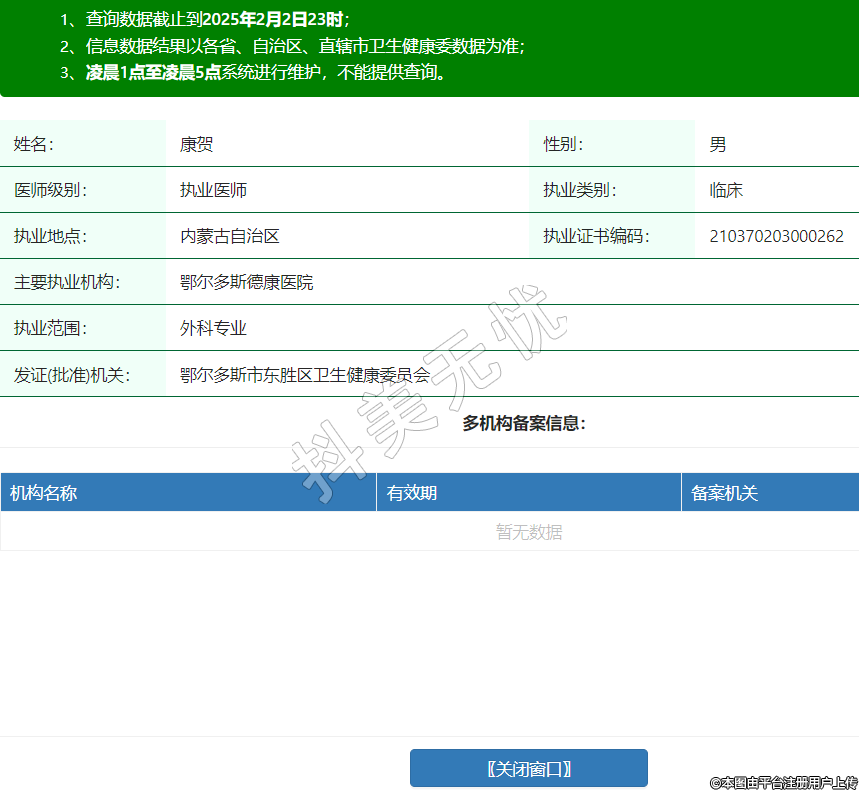Click the 外科专业 practice scope value
This screenshot has width=859, height=790.
coord(213,329)
